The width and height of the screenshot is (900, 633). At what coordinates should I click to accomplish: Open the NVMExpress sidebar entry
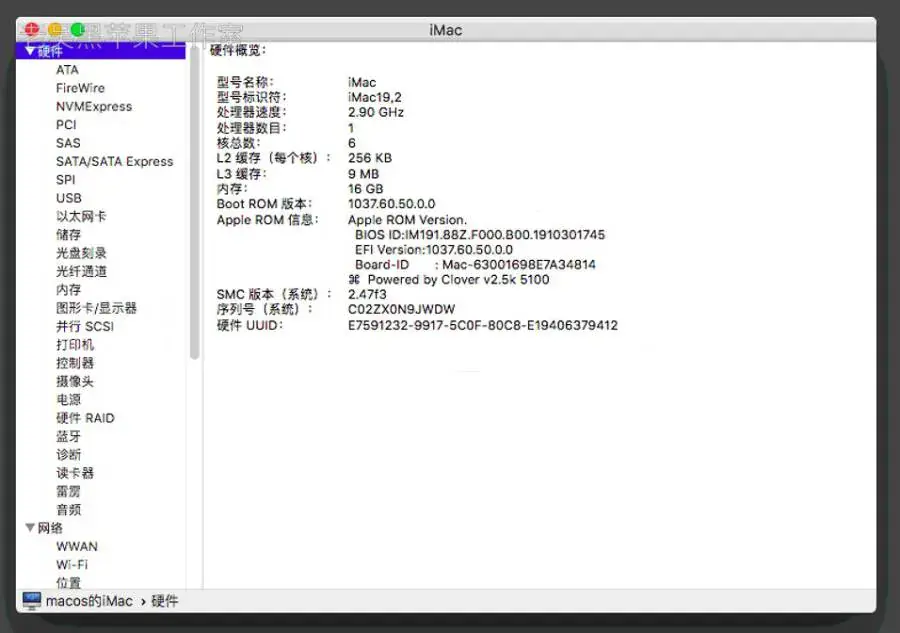pos(94,106)
